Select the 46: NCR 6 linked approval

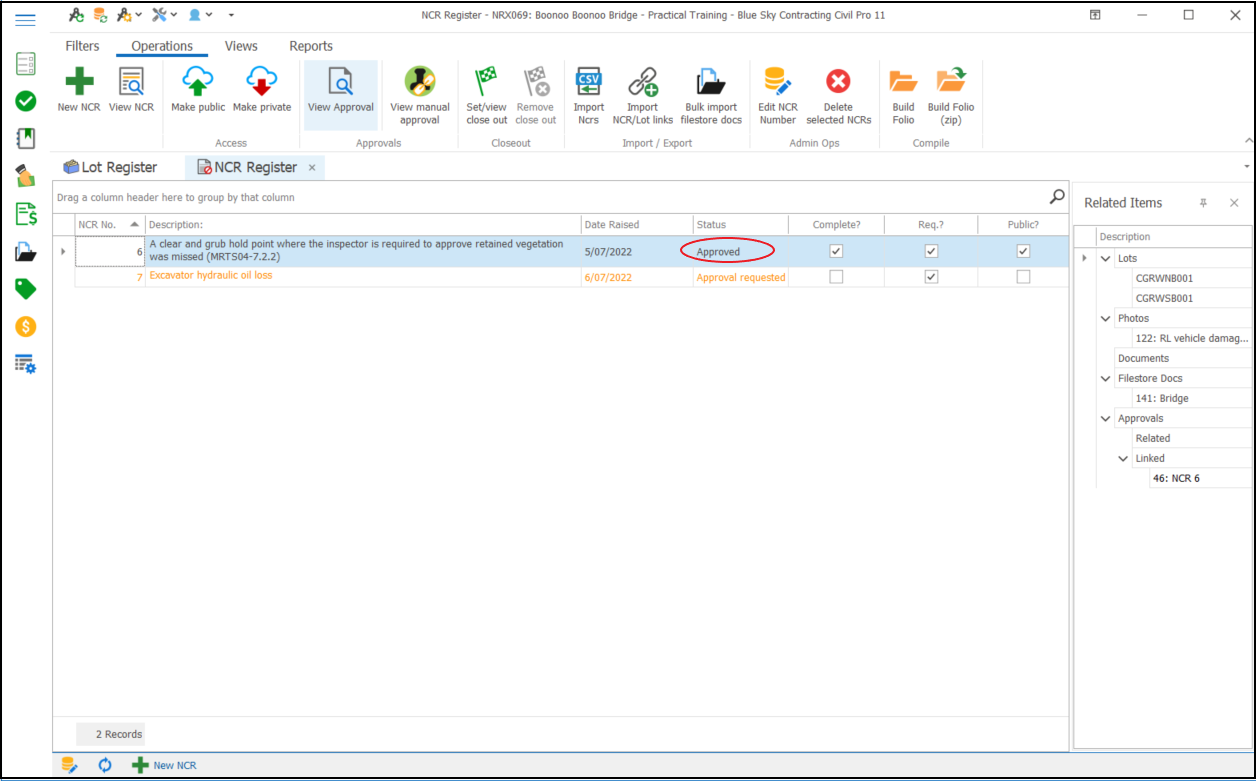[x=1176, y=478]
